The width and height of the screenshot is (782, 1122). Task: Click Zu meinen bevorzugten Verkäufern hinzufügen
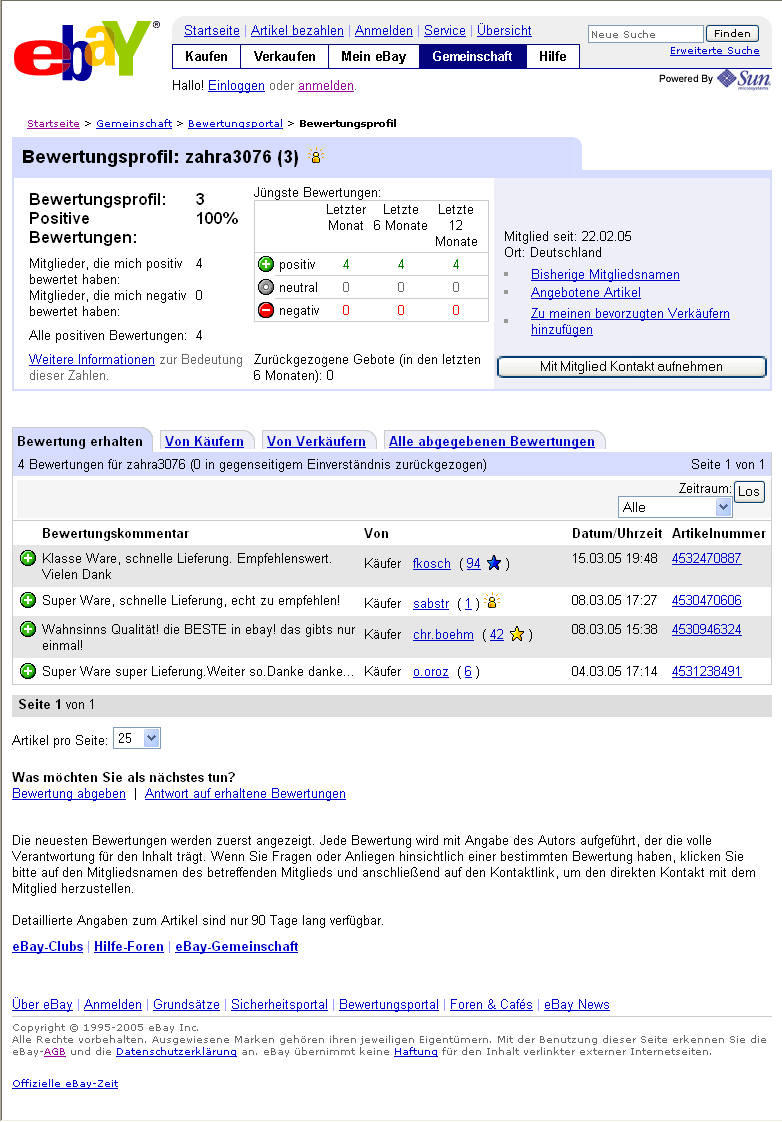point(630,321)
